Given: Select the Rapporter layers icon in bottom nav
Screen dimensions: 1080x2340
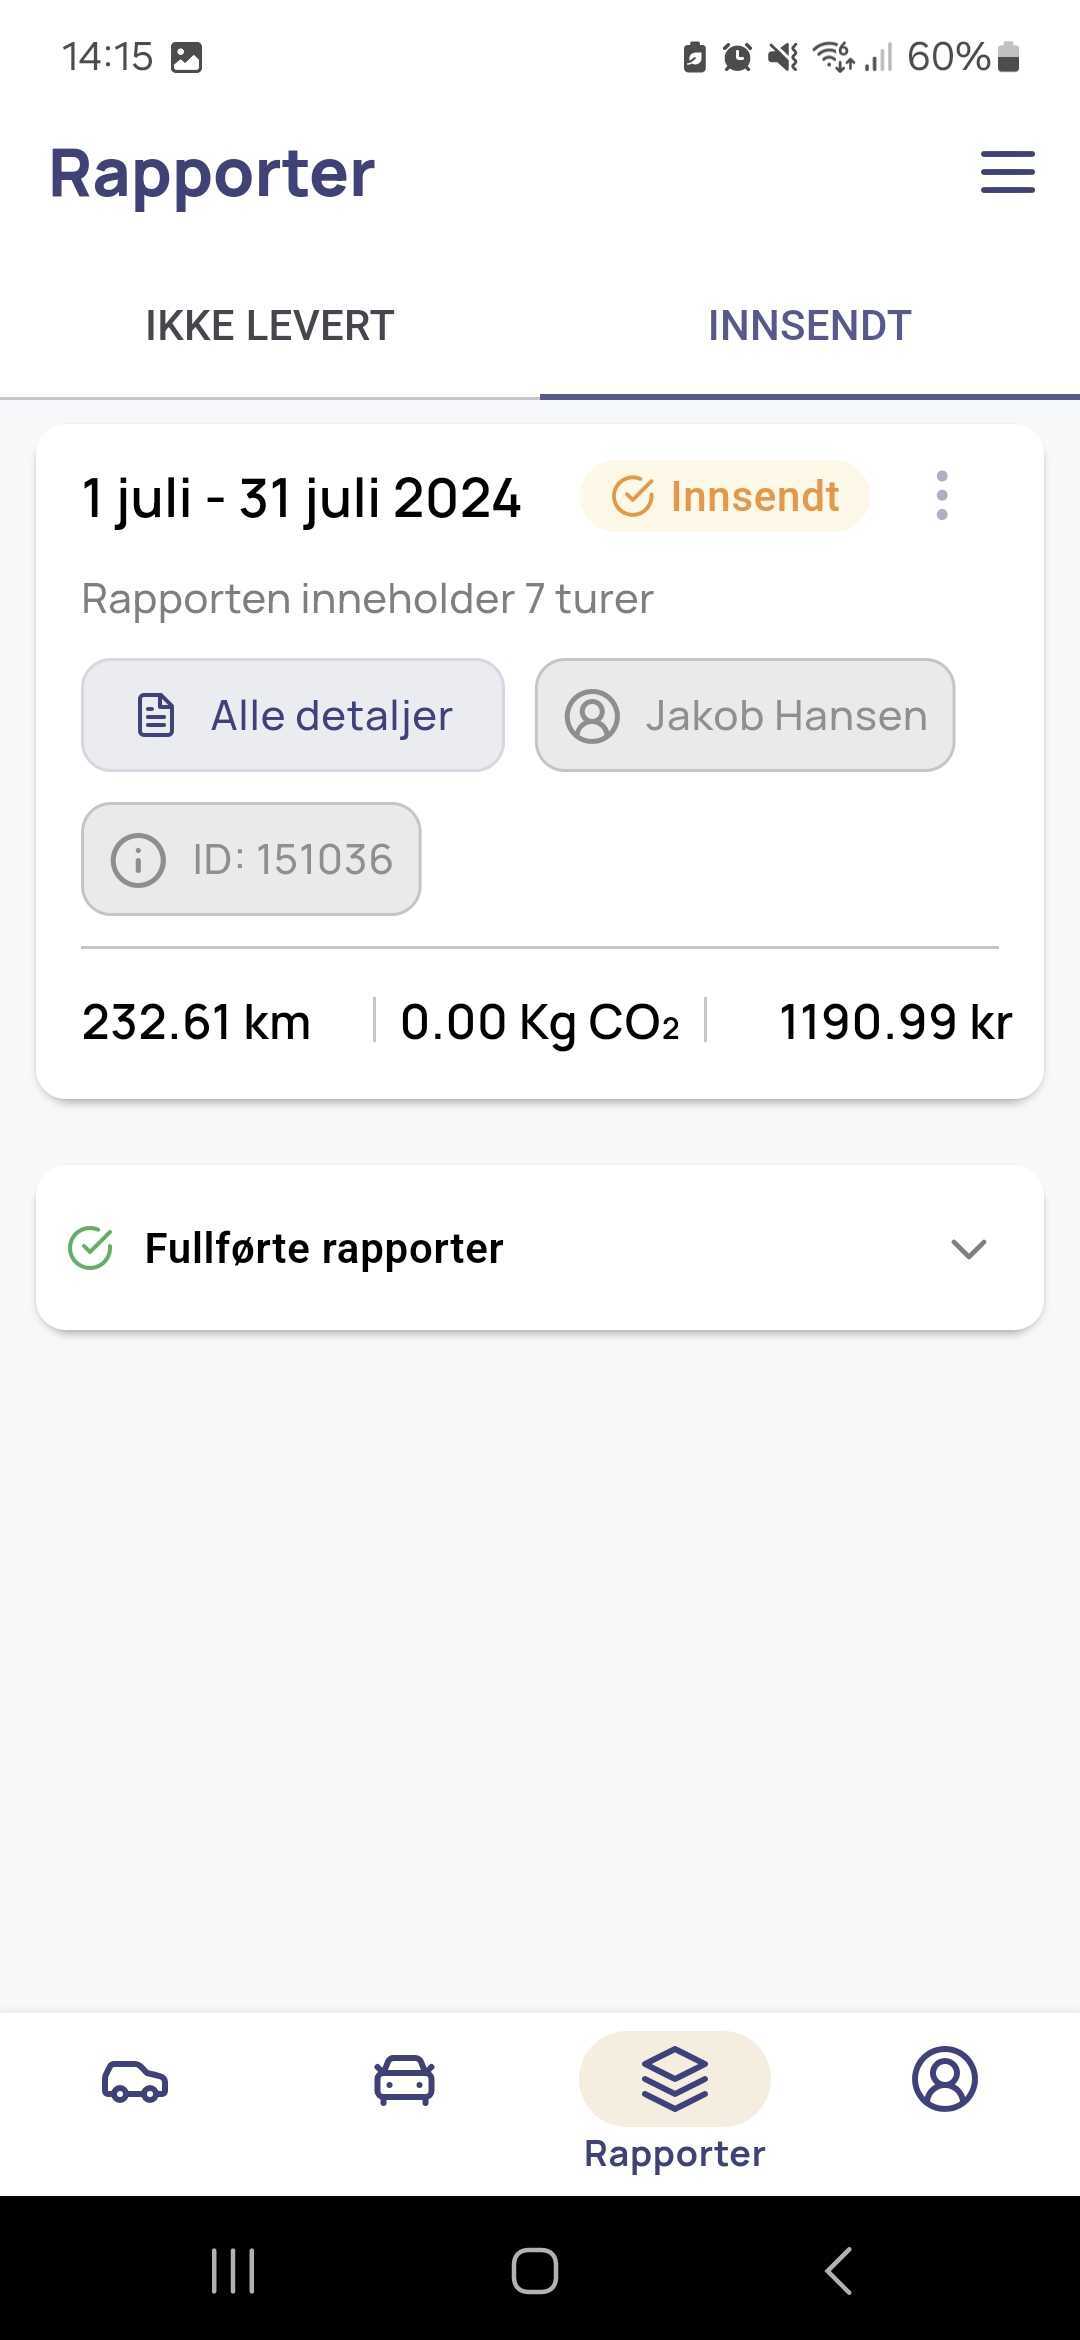Looking at the screenshot, I should tap(675, 2079).
